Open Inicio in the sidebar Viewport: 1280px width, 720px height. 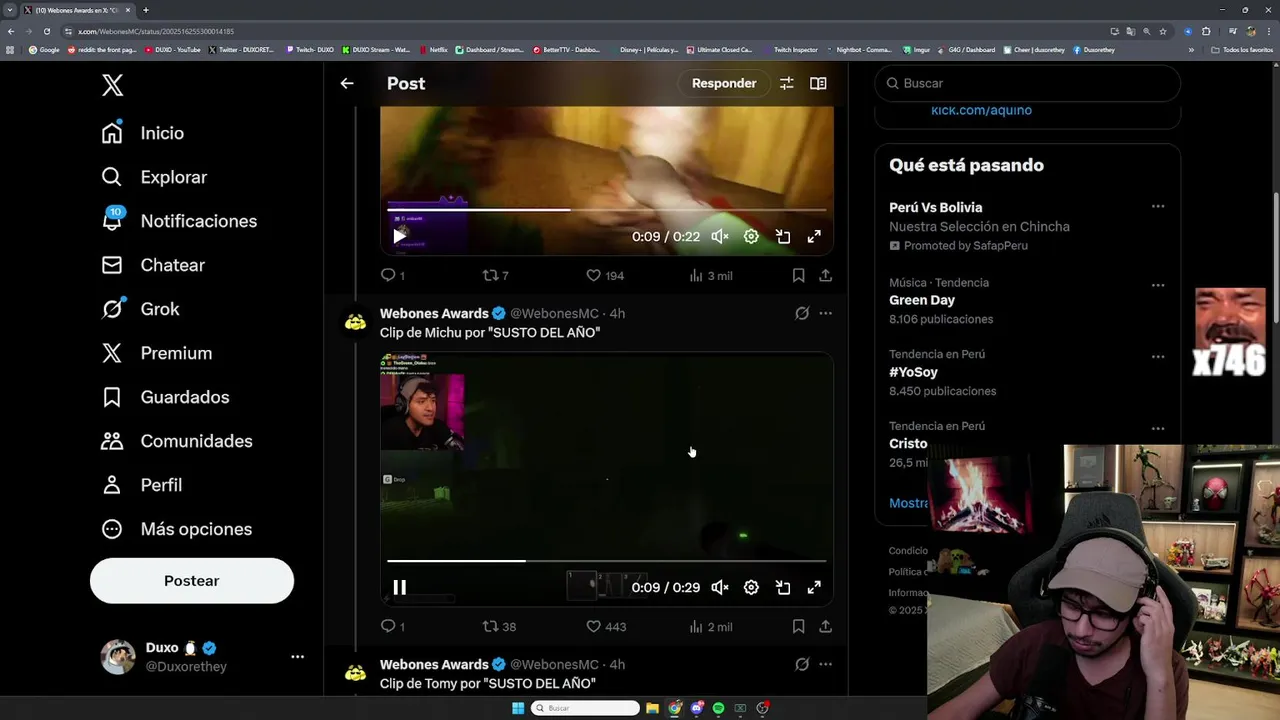coord(143,133)
